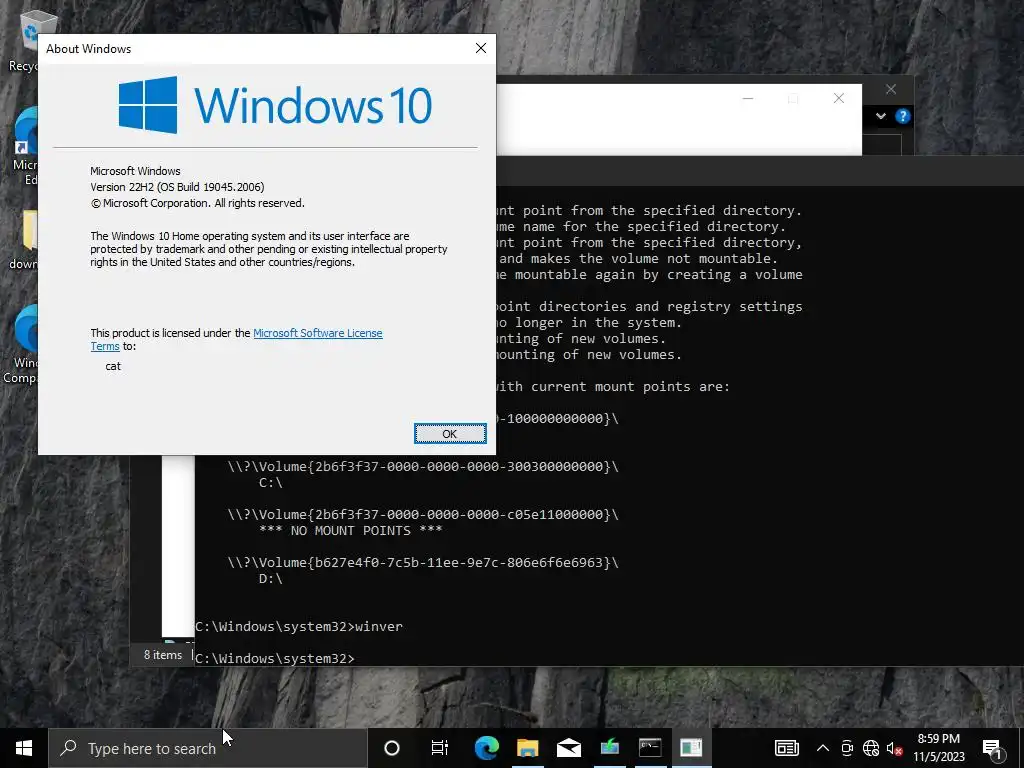Screen dimensions: 1024x768
Task: Expand the ribbon chevron in File Explorer
Action: pyautogui.click(x=880, y=116)
